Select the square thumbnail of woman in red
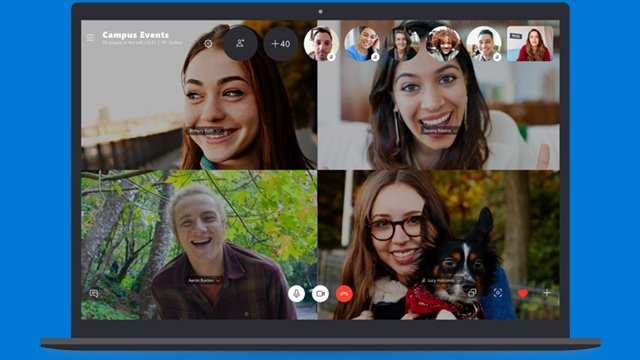Image resolution: width=640 pixels, height=360 pixels. pyautogui.click(x=530, y=43)
